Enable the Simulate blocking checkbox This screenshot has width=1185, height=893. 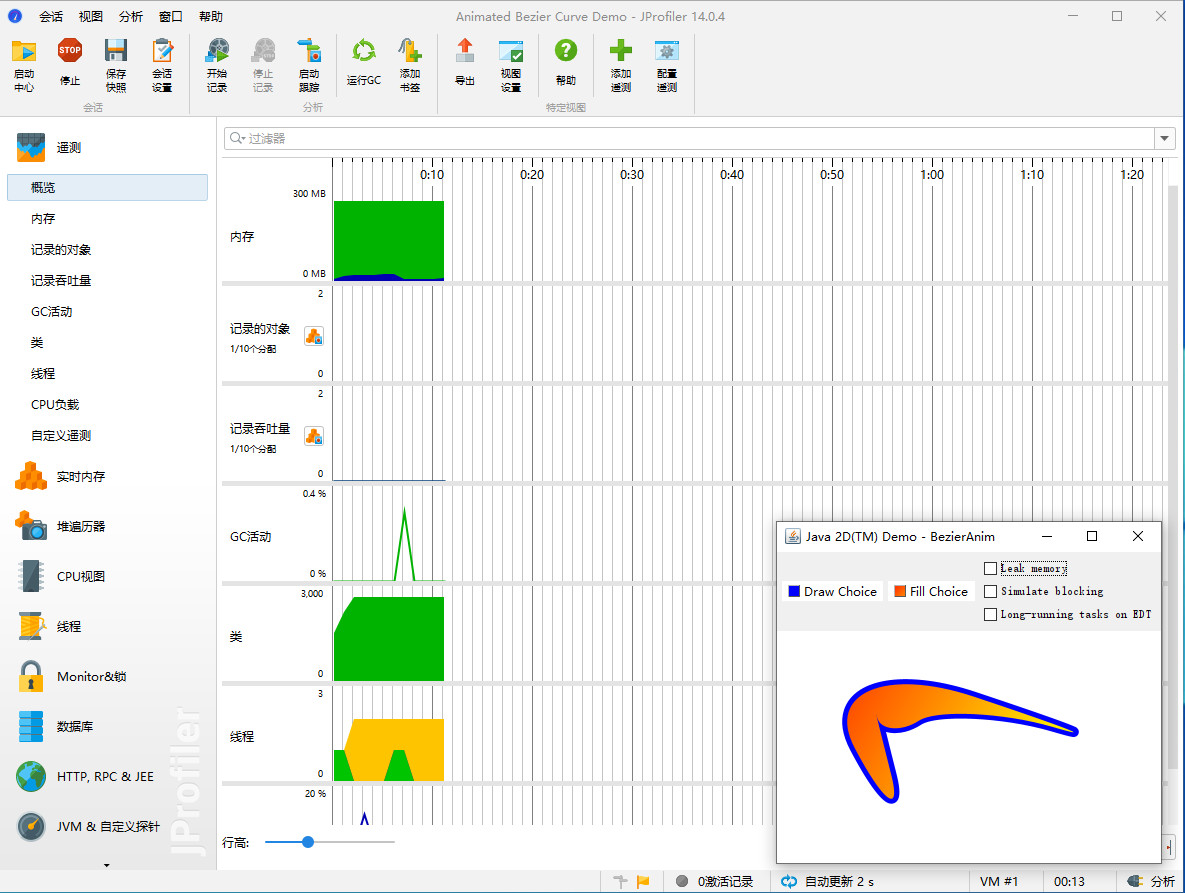coord(990,592)
